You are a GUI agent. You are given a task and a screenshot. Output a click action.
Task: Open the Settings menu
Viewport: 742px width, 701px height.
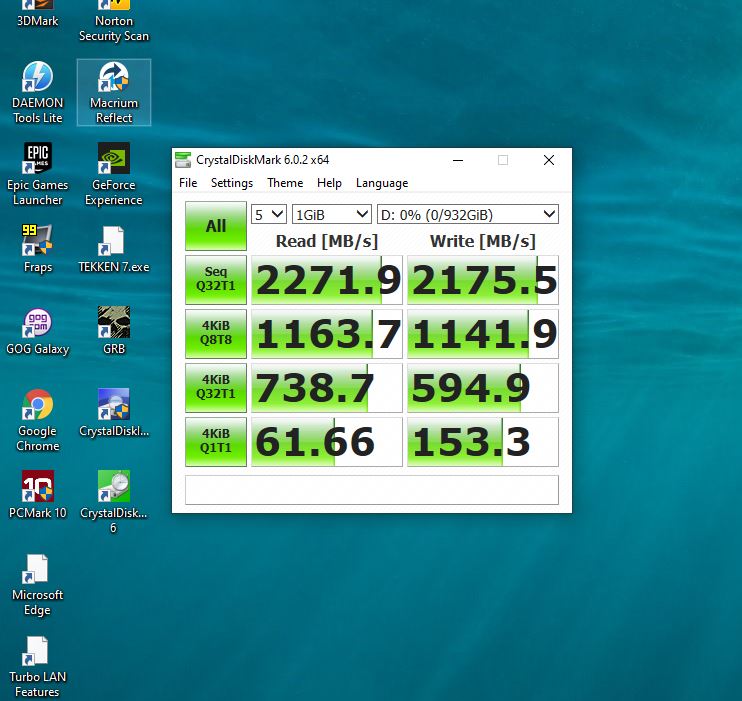[232, 183]
